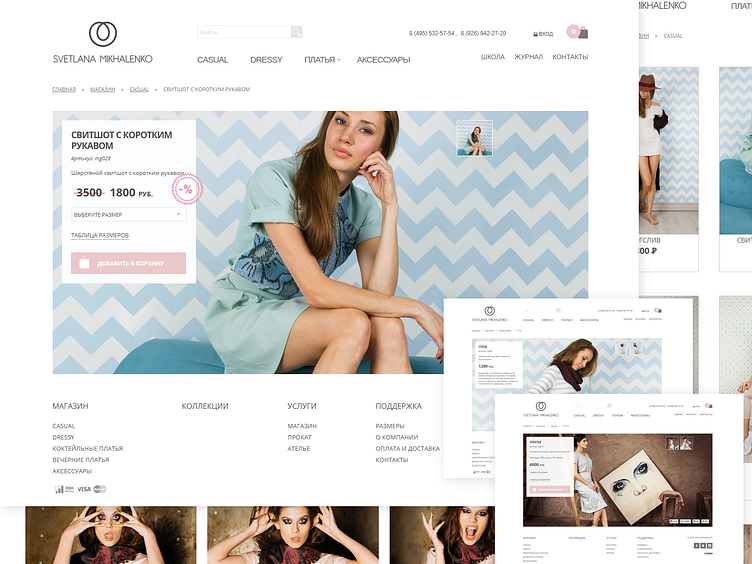Open the ВЫБЕРИТЕ РАЗМЕР size dropdown
The width and height of the screenshot is (752, 564).
tap(129, 214)
